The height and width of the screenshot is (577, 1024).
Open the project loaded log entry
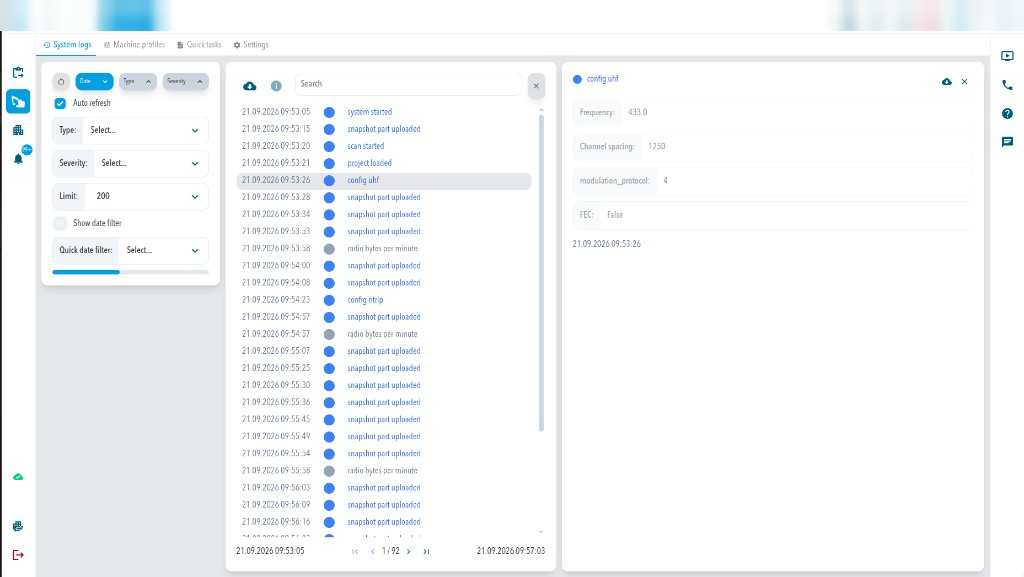click(384, 163)
